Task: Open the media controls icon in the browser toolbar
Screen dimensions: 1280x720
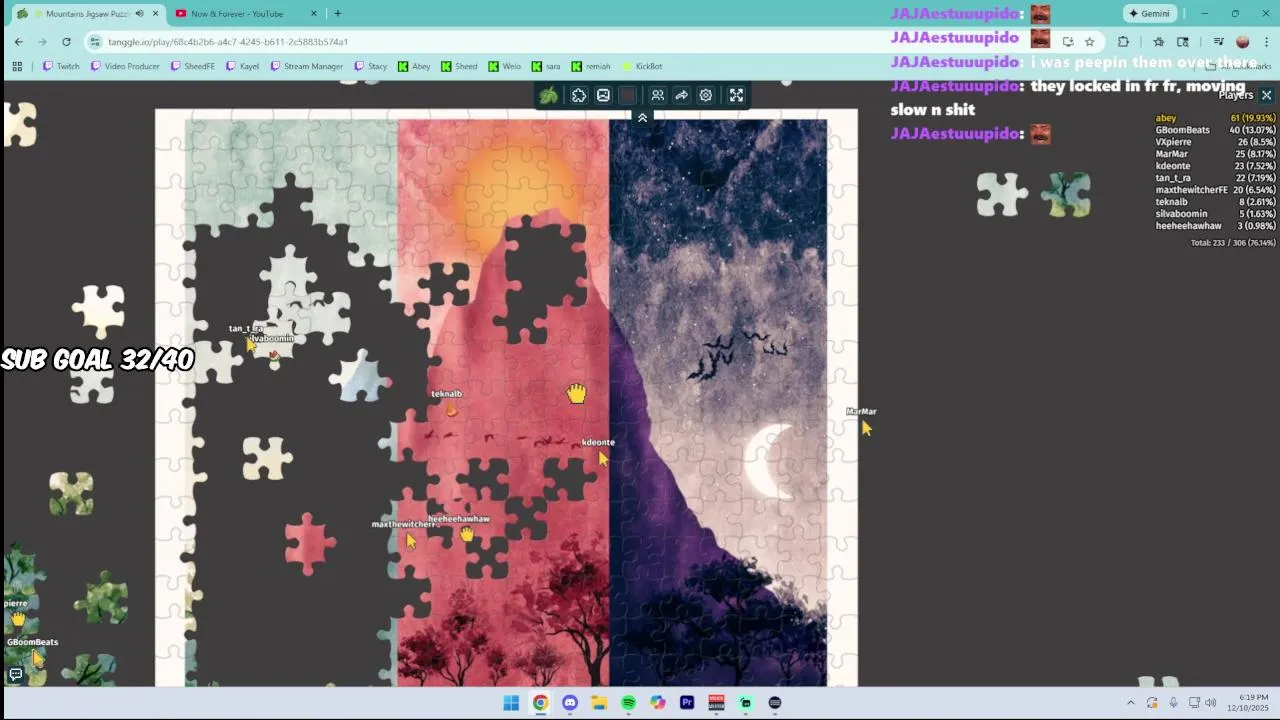Action: pyautogui.click(x=1218, y=42)
